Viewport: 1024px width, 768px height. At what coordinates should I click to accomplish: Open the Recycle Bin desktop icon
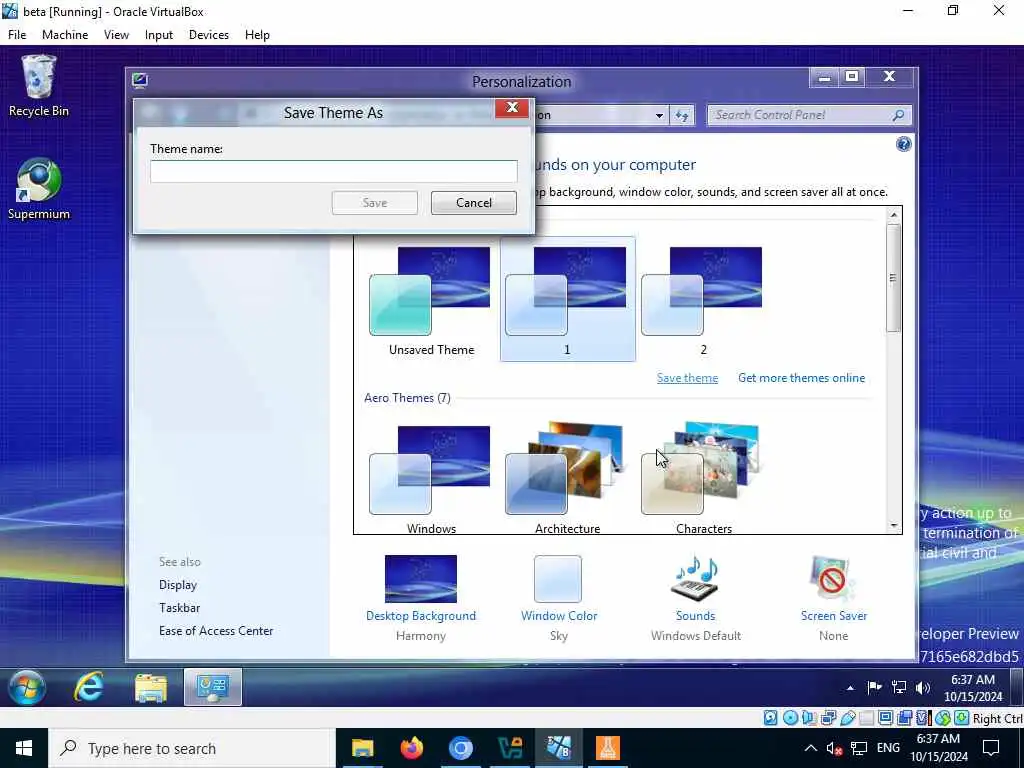[39, 86]
